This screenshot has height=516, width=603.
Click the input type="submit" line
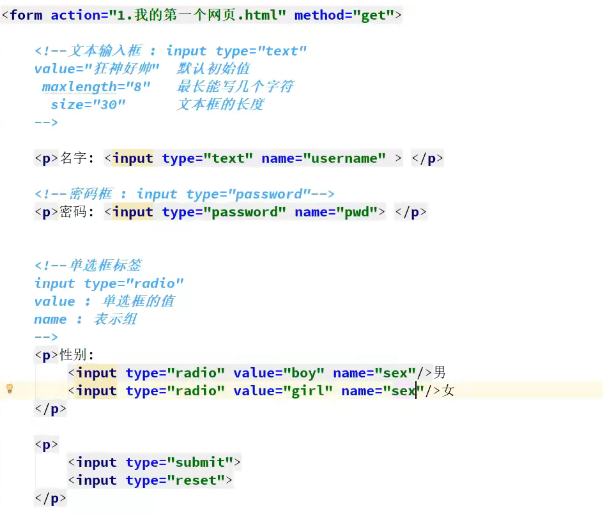coord(155,462)
